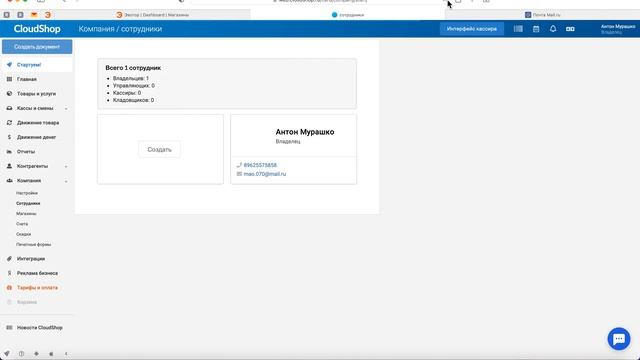Click the Всего 1 сотрудник heading
This screenshot has height=360, width=640.
tap(133, 68)
